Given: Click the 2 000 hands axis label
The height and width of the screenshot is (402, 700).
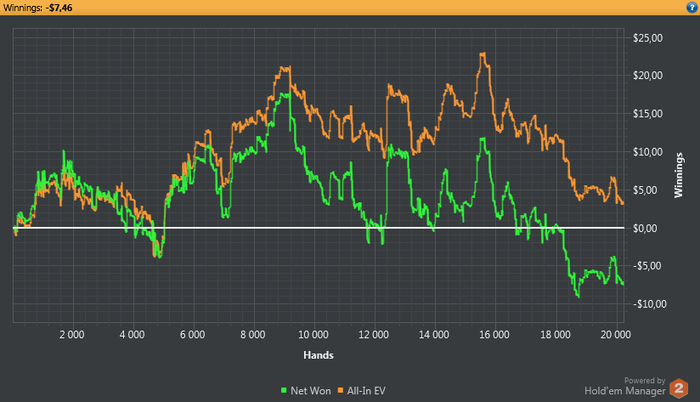Looking at the screenshot, I should [72, 335].
